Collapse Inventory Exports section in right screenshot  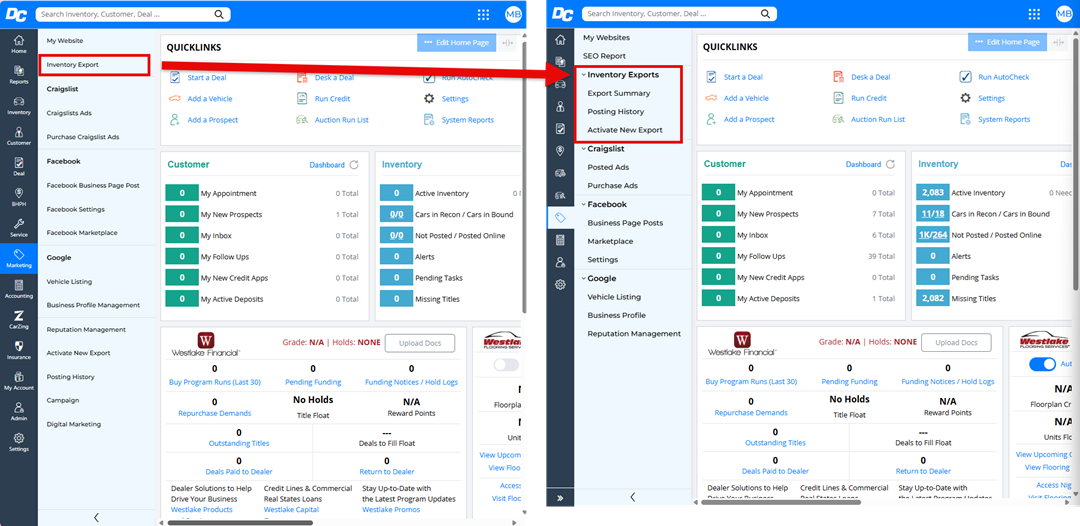583,75
